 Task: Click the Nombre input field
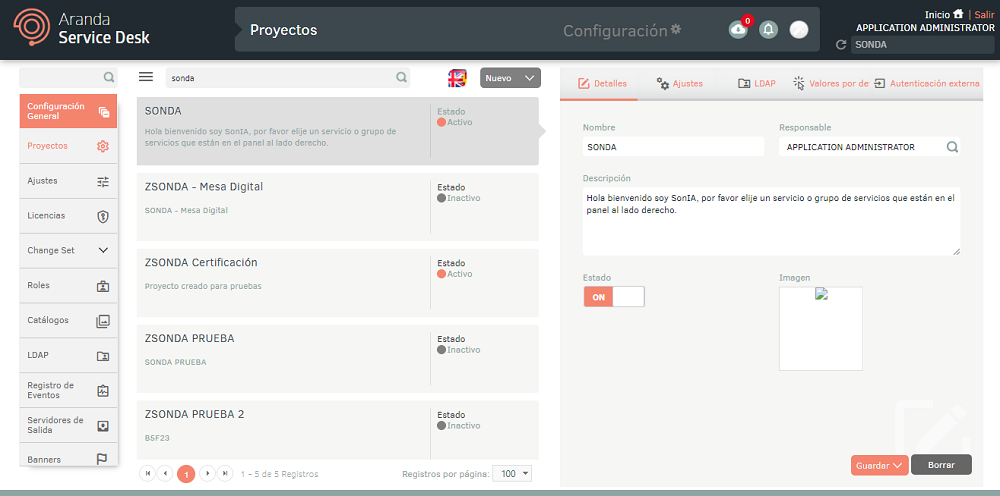point(672,147)
